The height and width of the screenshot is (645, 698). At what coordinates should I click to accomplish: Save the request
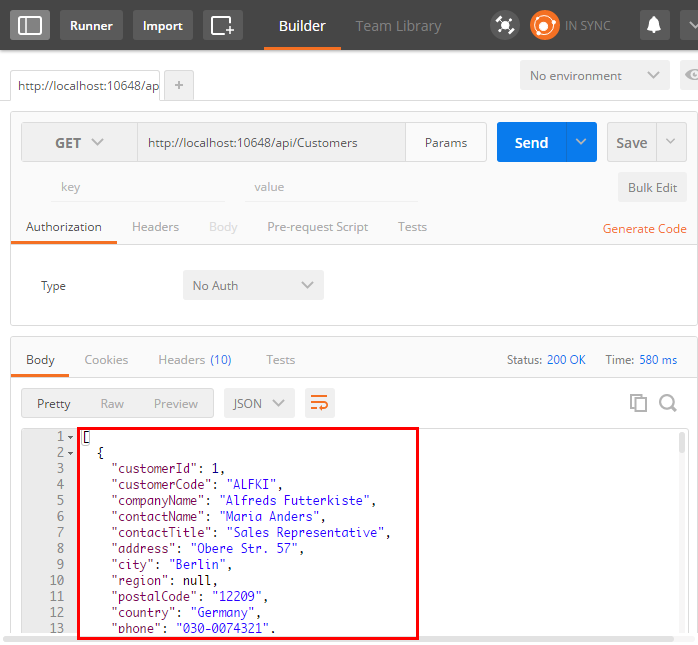pyautogui.click(x=632, y=142)
